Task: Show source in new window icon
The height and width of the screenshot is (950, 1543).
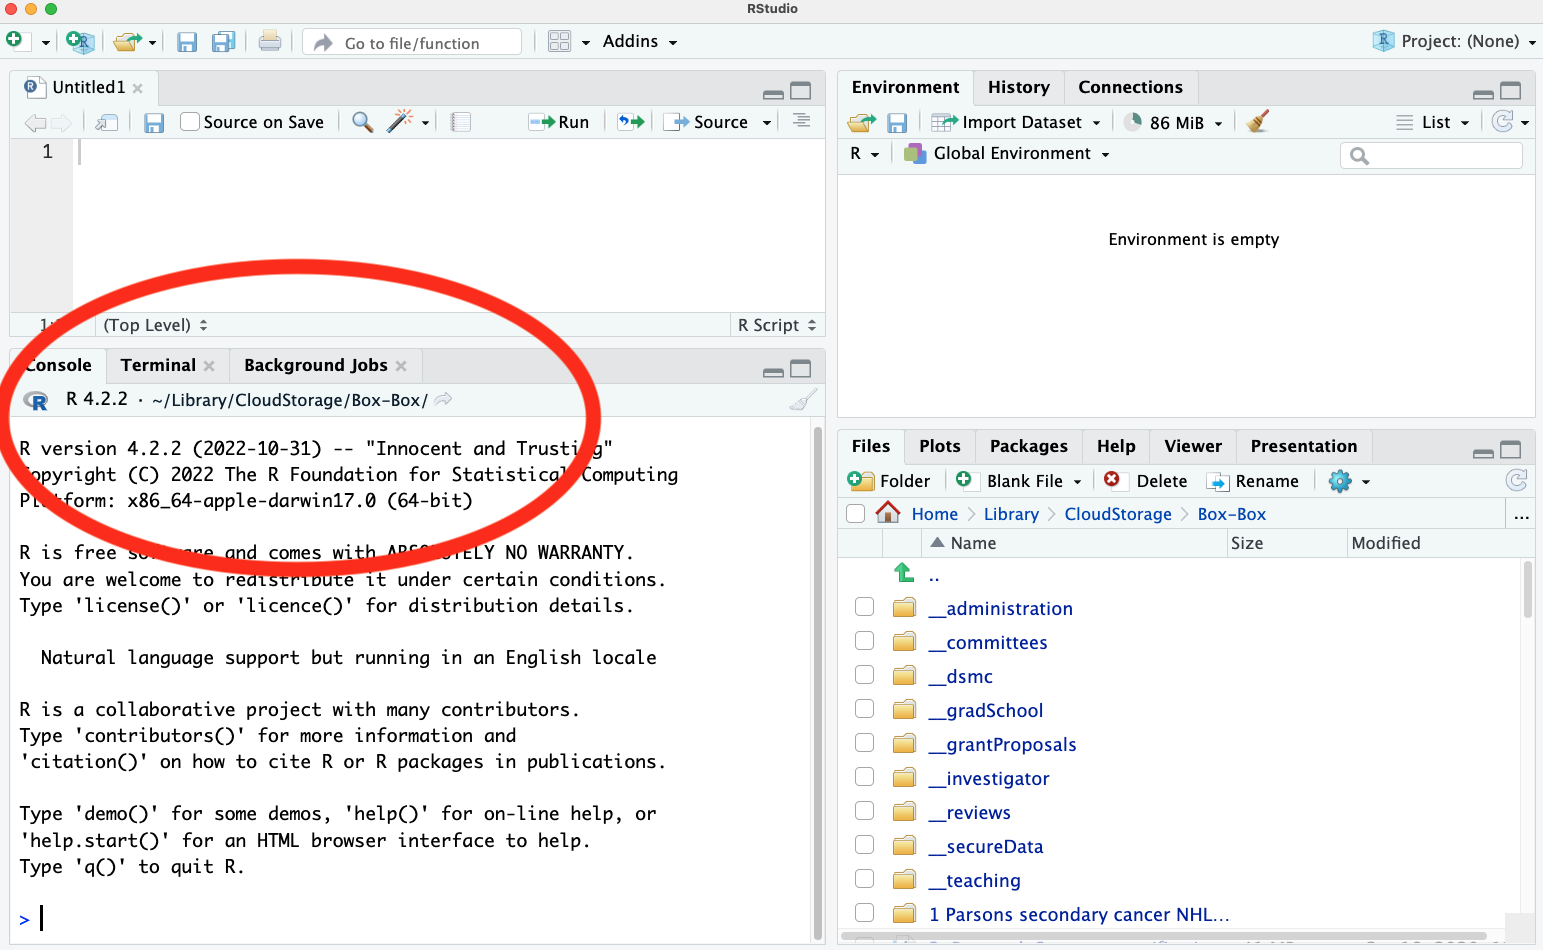Action: pos(107,122)
